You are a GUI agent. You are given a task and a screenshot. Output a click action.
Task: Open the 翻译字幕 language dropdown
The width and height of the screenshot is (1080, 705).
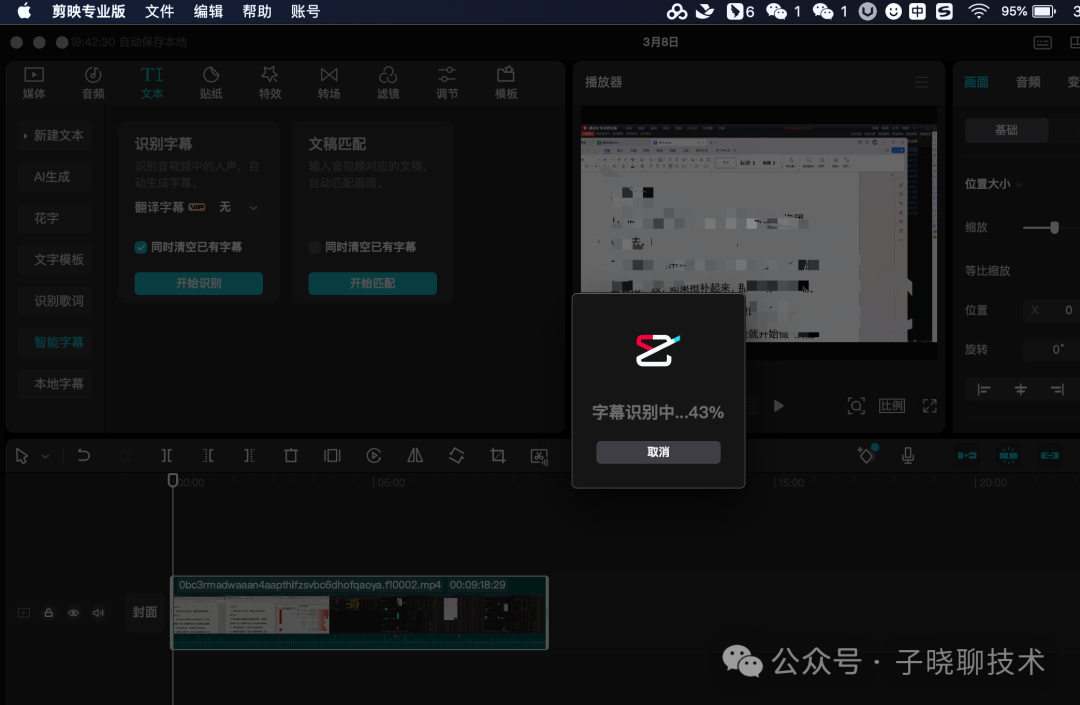[238, 207]
